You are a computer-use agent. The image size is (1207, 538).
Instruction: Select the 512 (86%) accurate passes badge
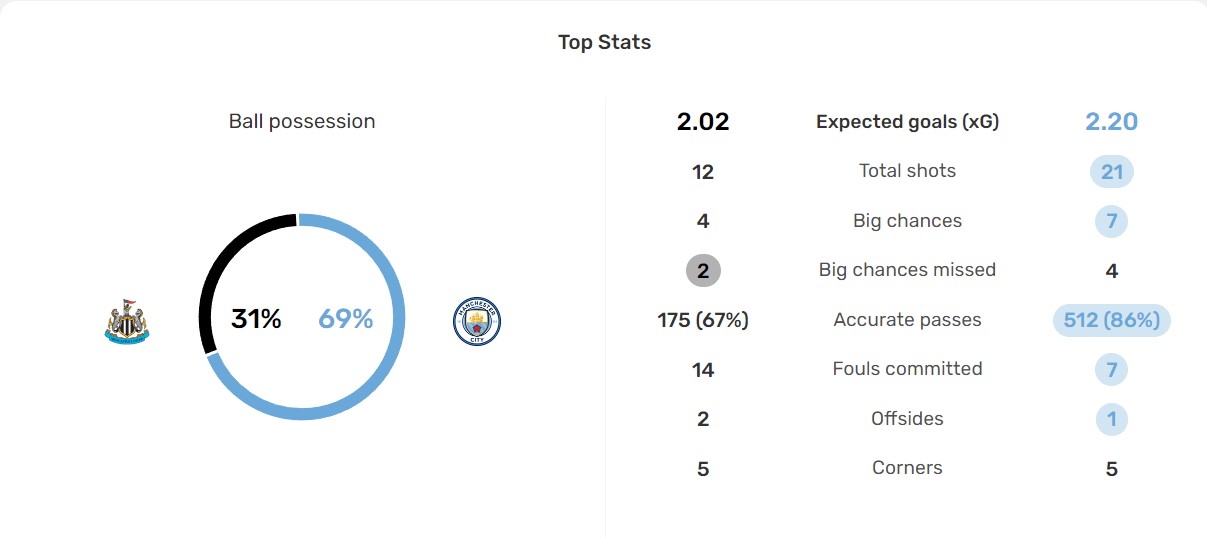point(1112,320)
